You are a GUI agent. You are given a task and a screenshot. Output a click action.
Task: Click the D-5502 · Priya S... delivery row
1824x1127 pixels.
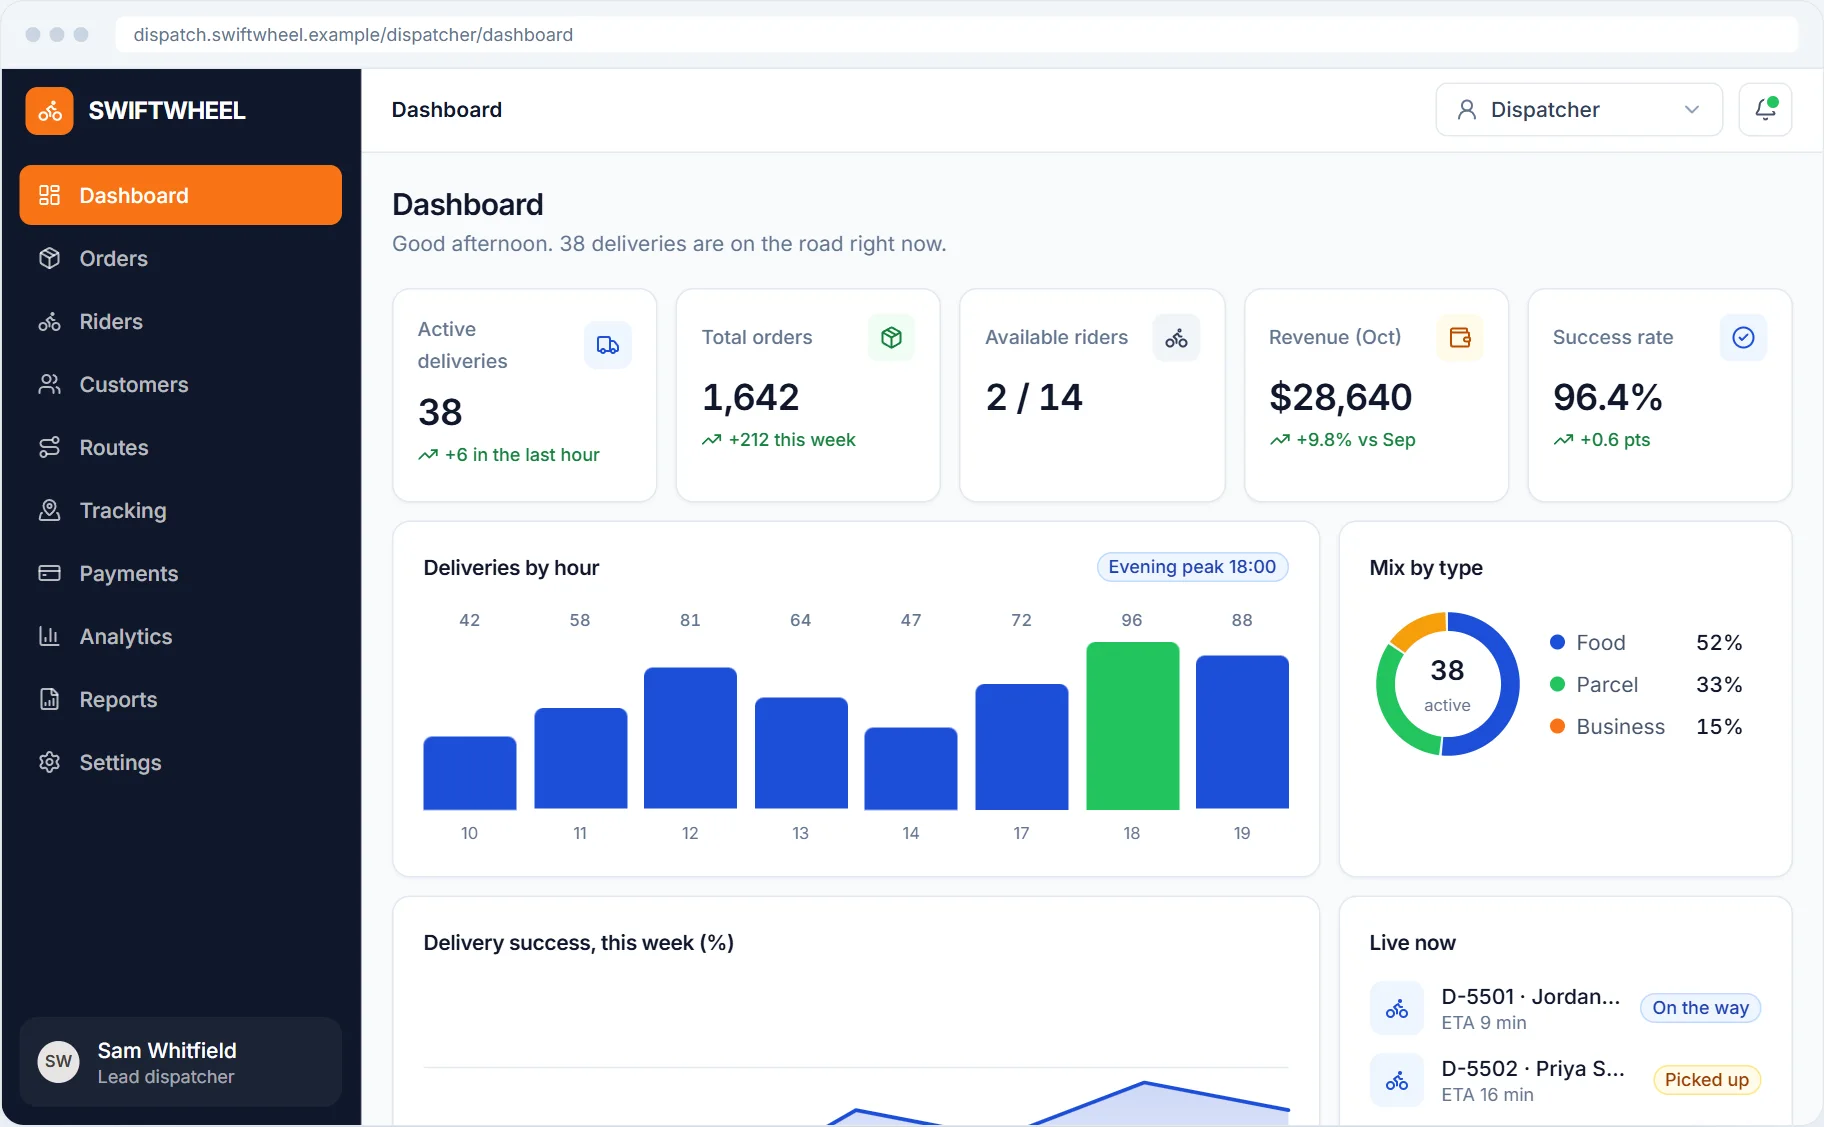(x=1565, y=1080)
